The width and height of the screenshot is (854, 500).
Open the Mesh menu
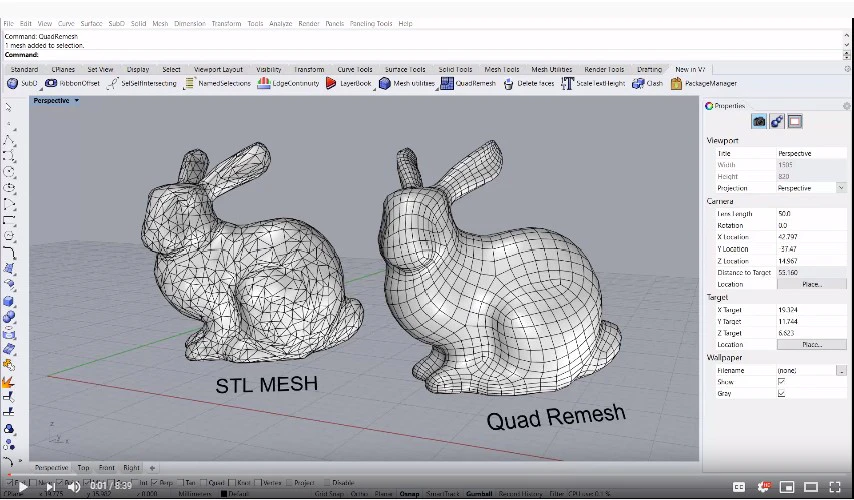[160, 23]
